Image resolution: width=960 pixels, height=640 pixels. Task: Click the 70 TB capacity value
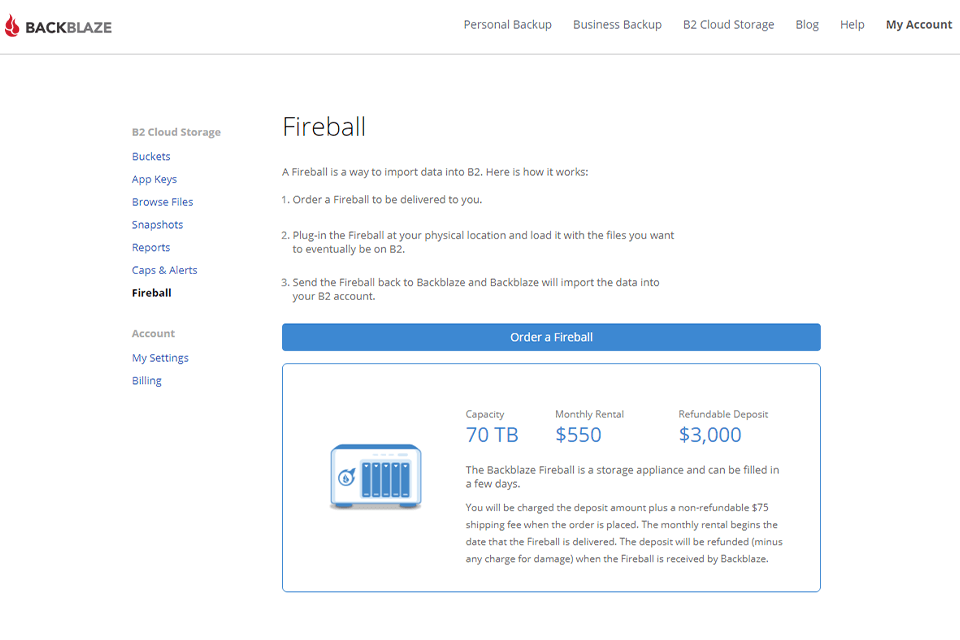(x=492, y=435)
